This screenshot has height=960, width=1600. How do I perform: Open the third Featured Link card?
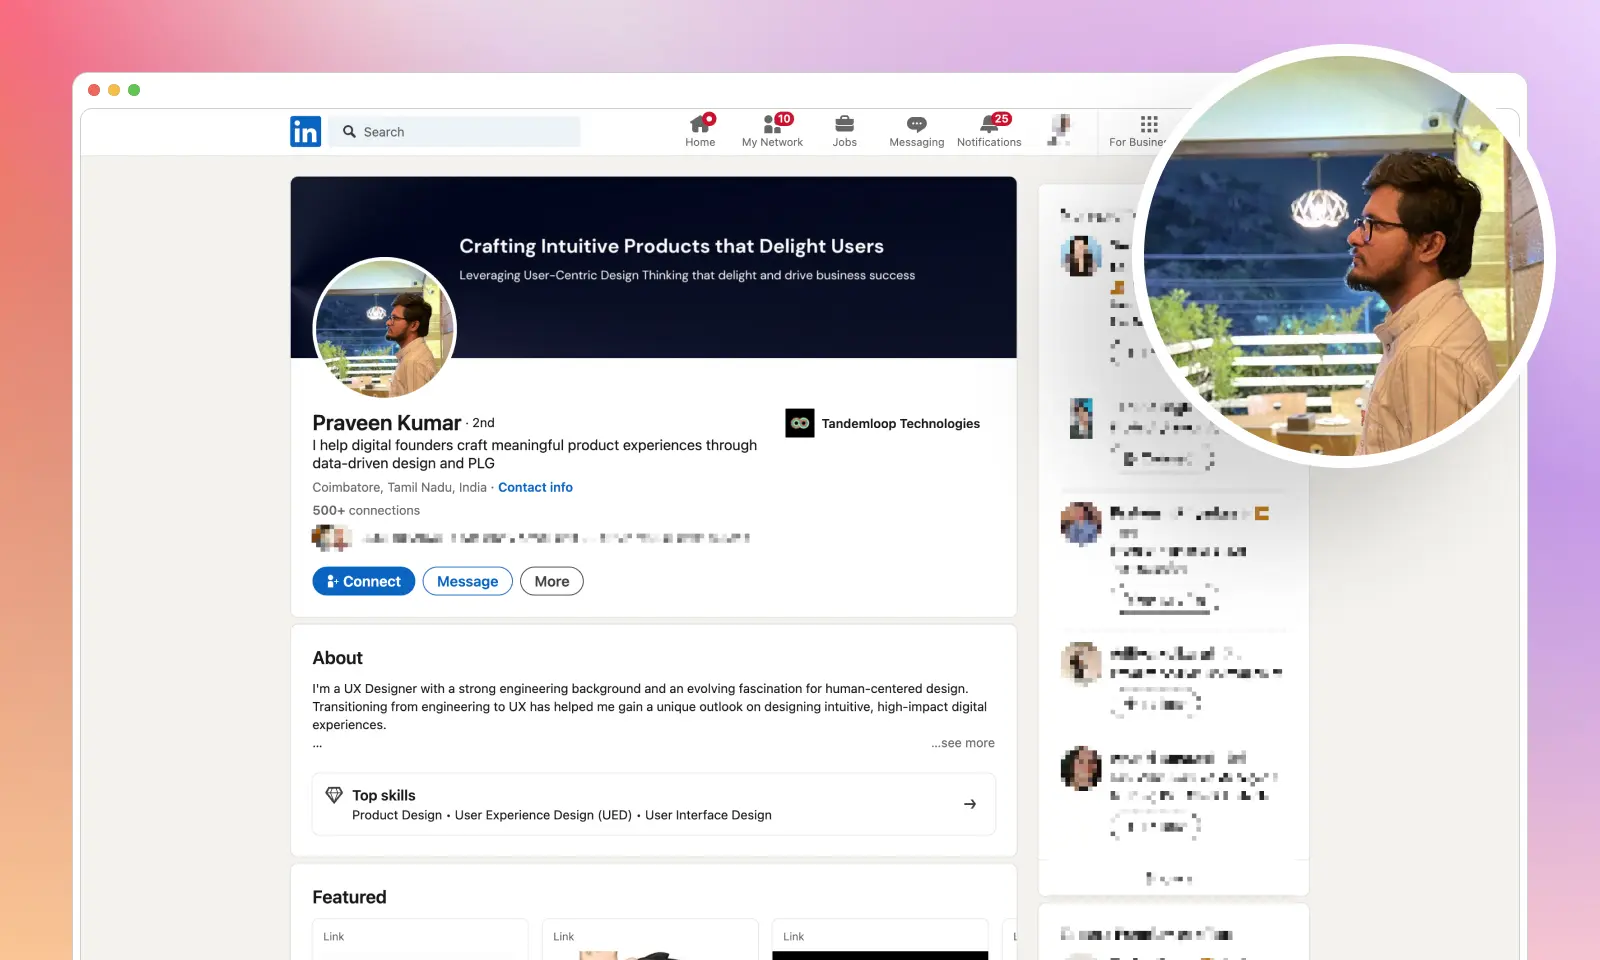[880, 940]
